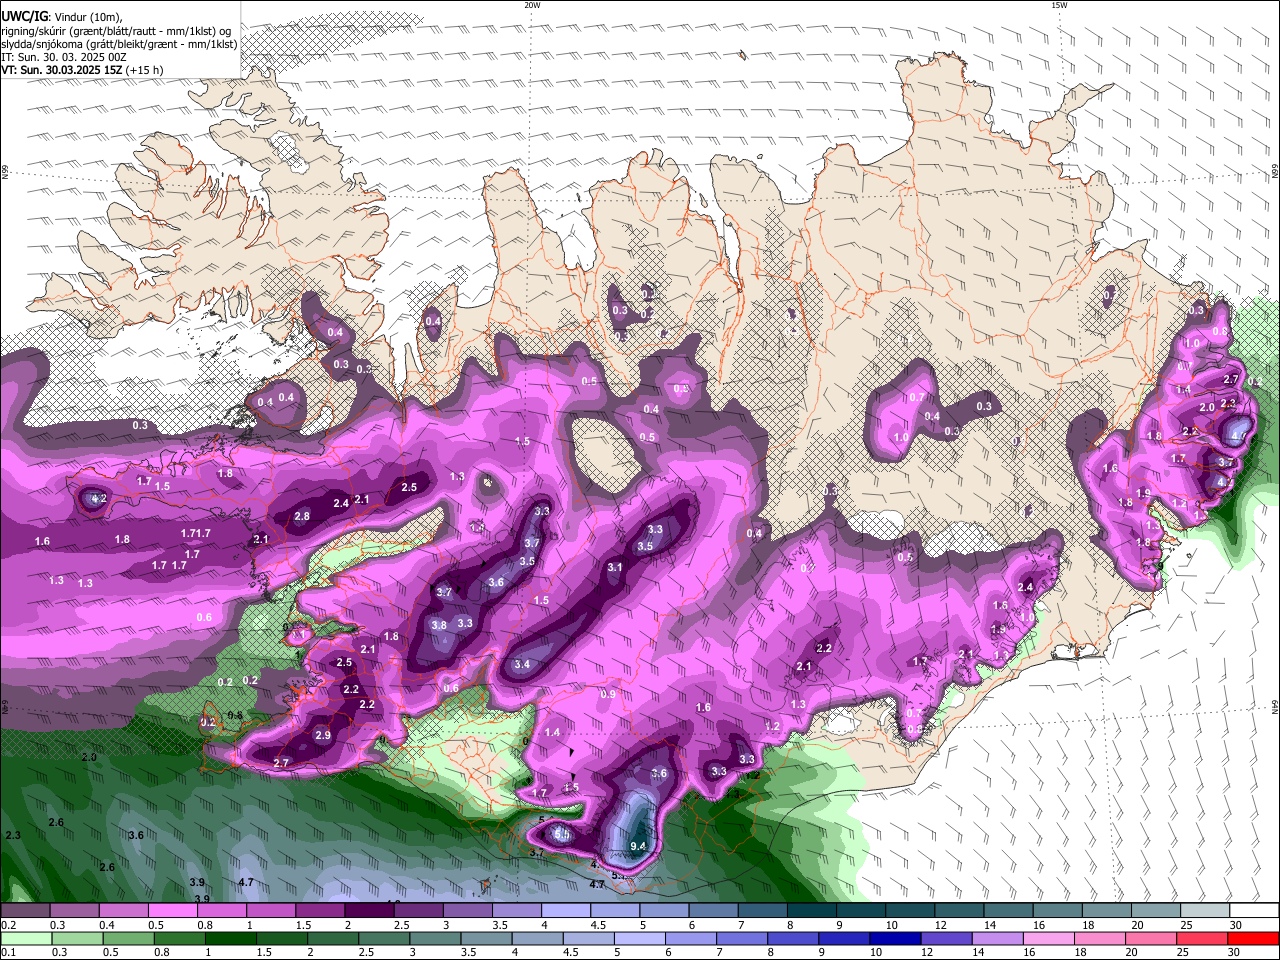1280x960 pixels.
Task: Click the 0.2 label in the top legend row
Action: [x=8, y=925]
